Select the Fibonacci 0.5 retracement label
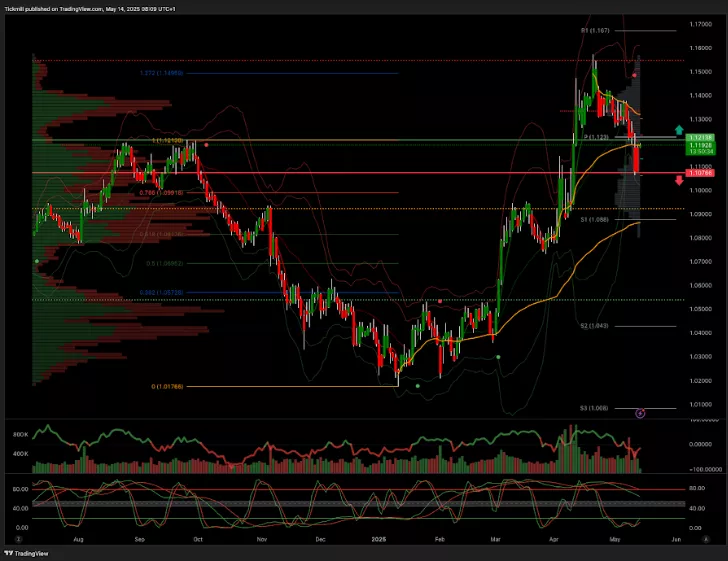The width and height of the screenshot is (728, 561). pyautogui.click(x=167, y=264)
